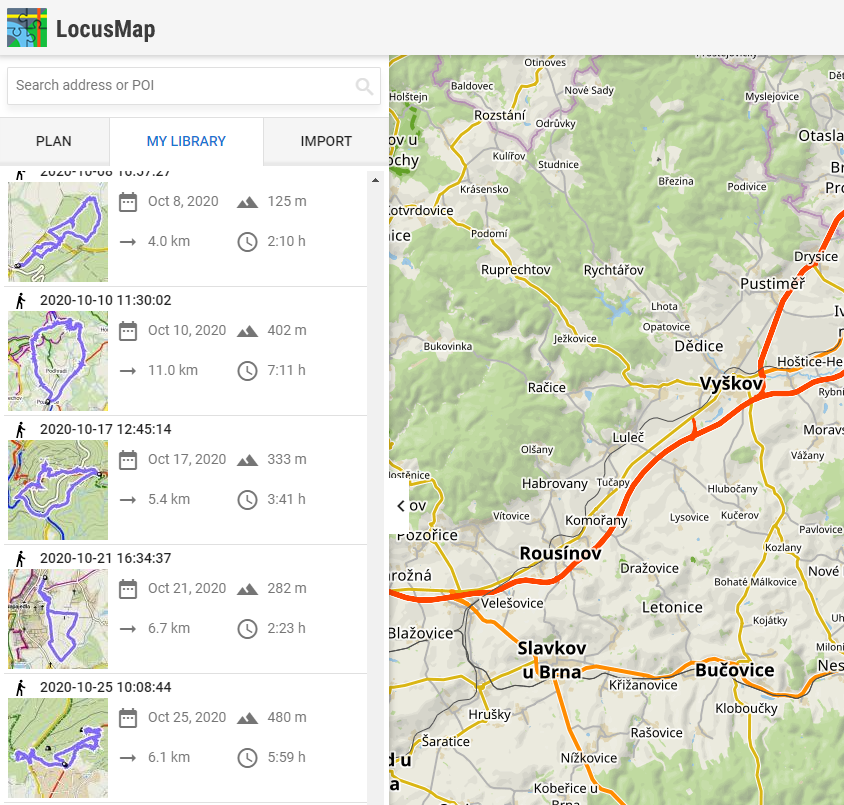Click the hiker icon for 2020-10-17 track
Screen dimensions: 844x805
[20, 429]
